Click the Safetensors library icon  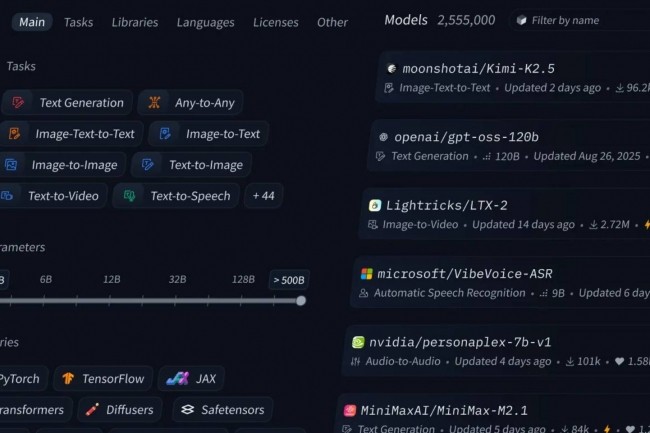pos(187,409)
